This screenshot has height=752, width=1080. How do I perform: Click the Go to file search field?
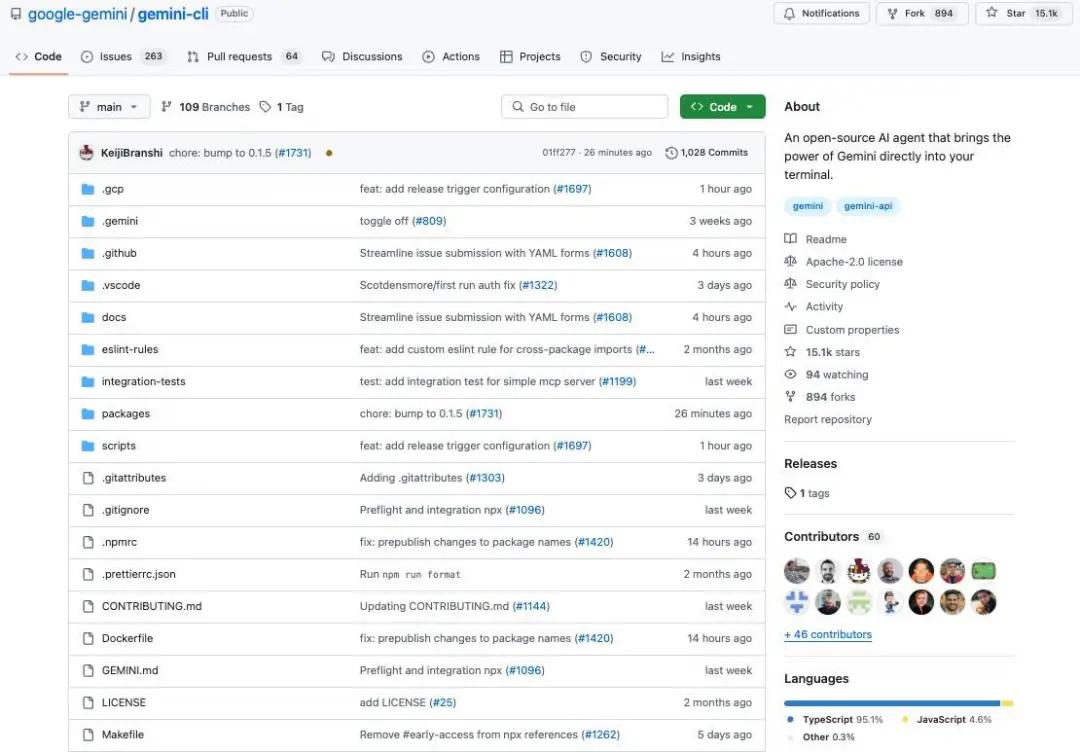[x=584, y=107]
